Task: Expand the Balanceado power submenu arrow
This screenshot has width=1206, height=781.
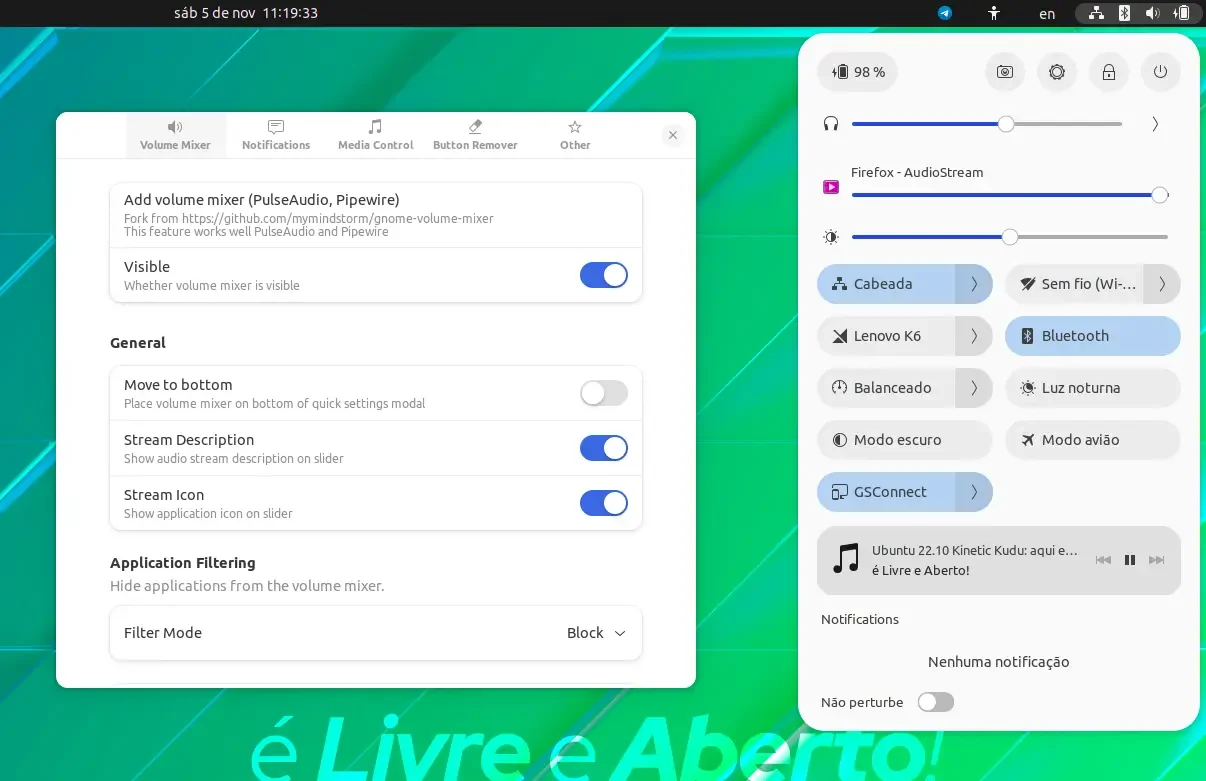Action: [x=974, y=388]
